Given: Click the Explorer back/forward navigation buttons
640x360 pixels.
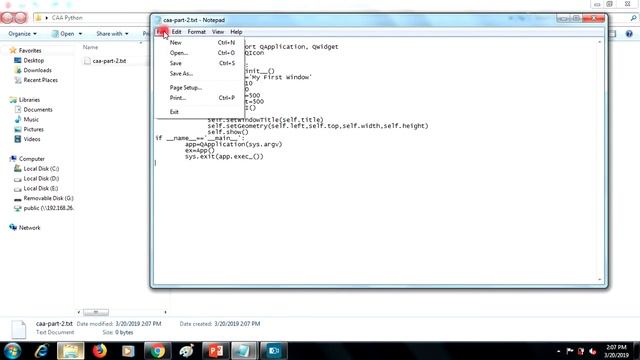Looking at the screenshot, I should 14,18.
